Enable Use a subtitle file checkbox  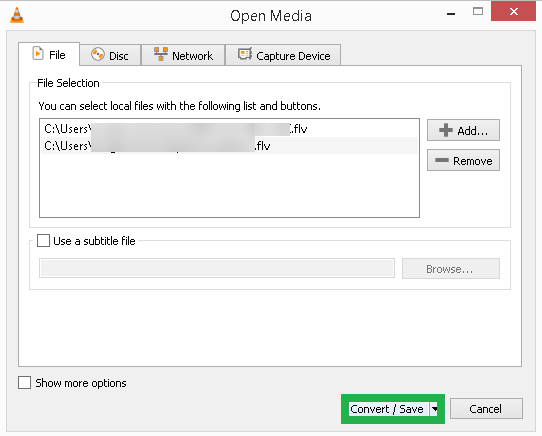coord(44,241)
